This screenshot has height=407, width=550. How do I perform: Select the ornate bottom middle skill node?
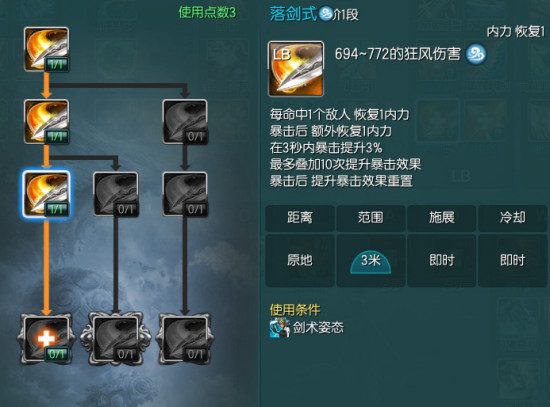point(116,339)
